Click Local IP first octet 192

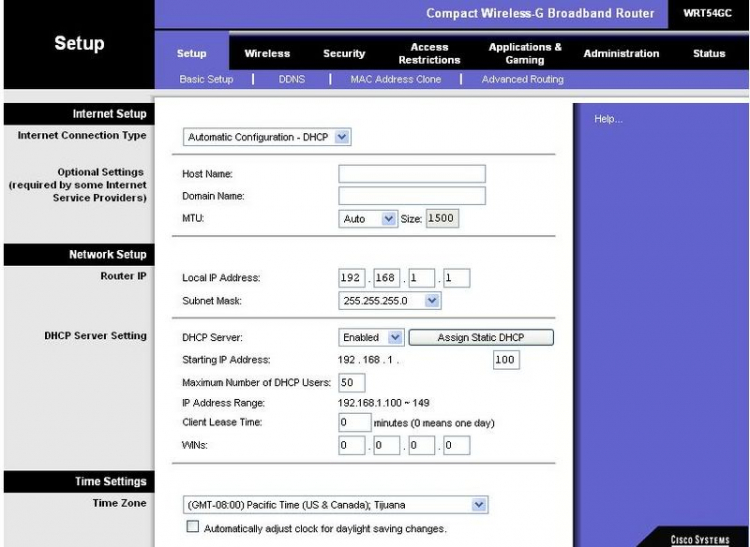click(352, 278)
